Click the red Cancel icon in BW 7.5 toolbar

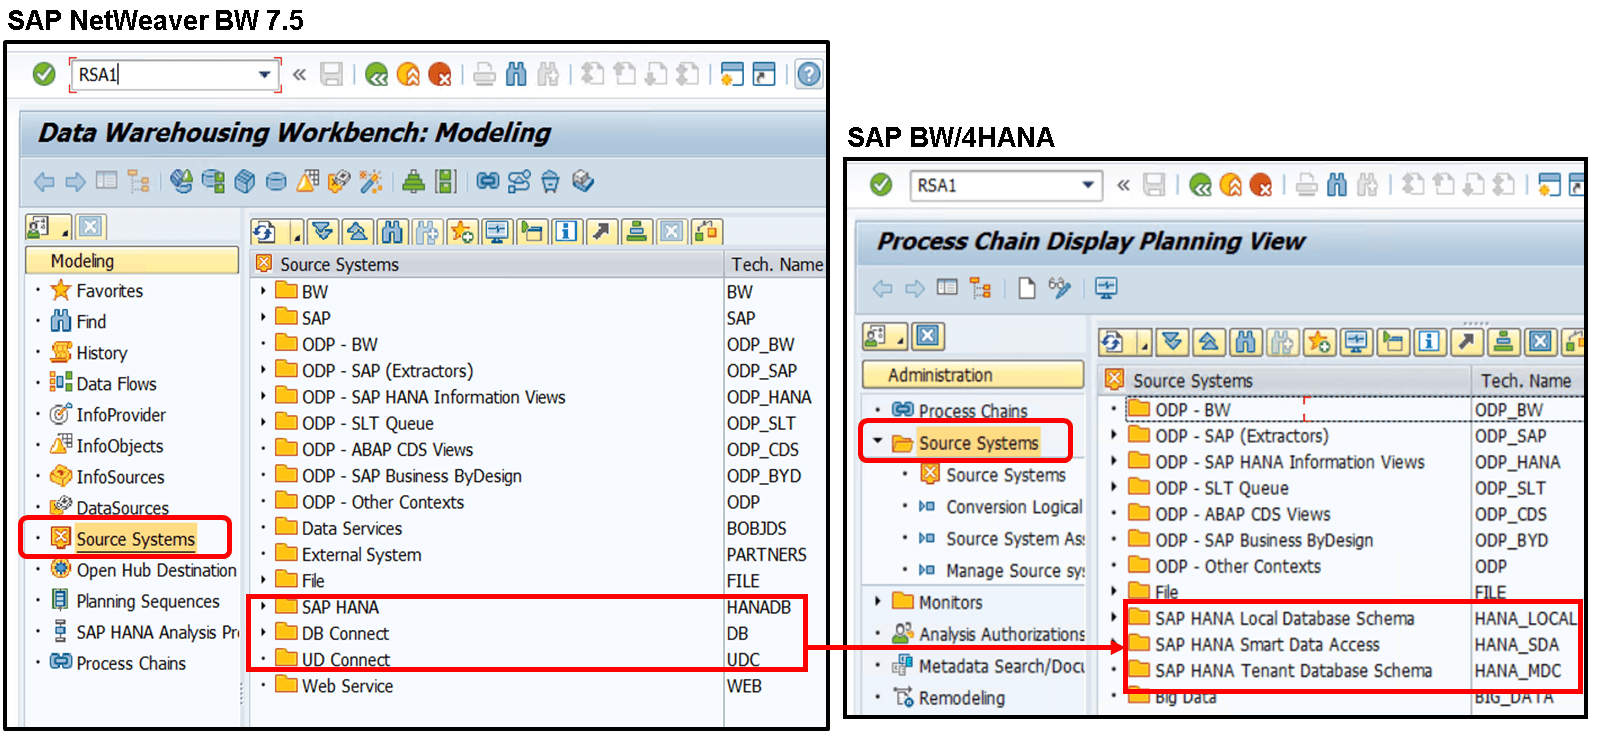[440, 74]
